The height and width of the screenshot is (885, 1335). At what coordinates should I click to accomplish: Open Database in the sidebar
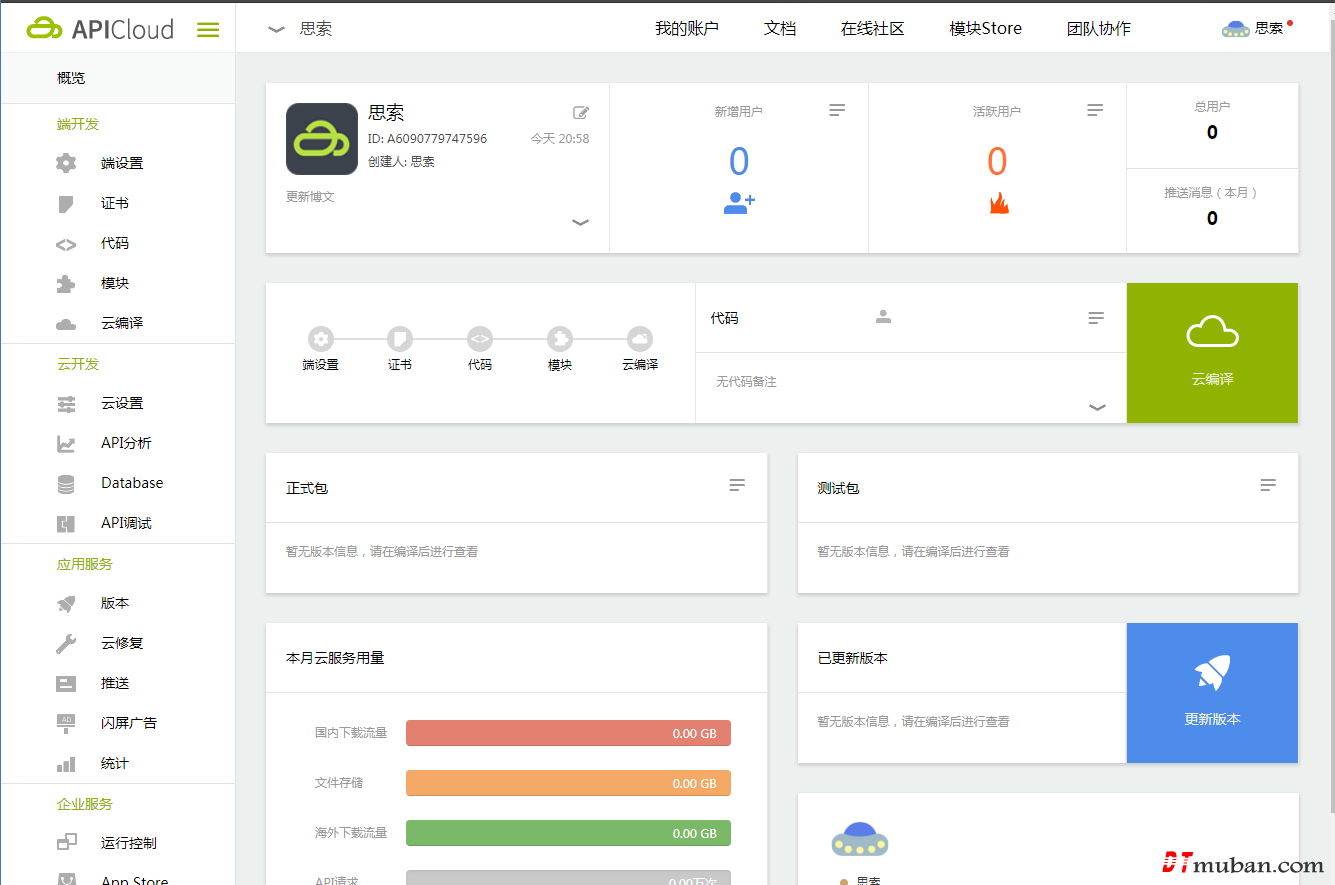131,483
